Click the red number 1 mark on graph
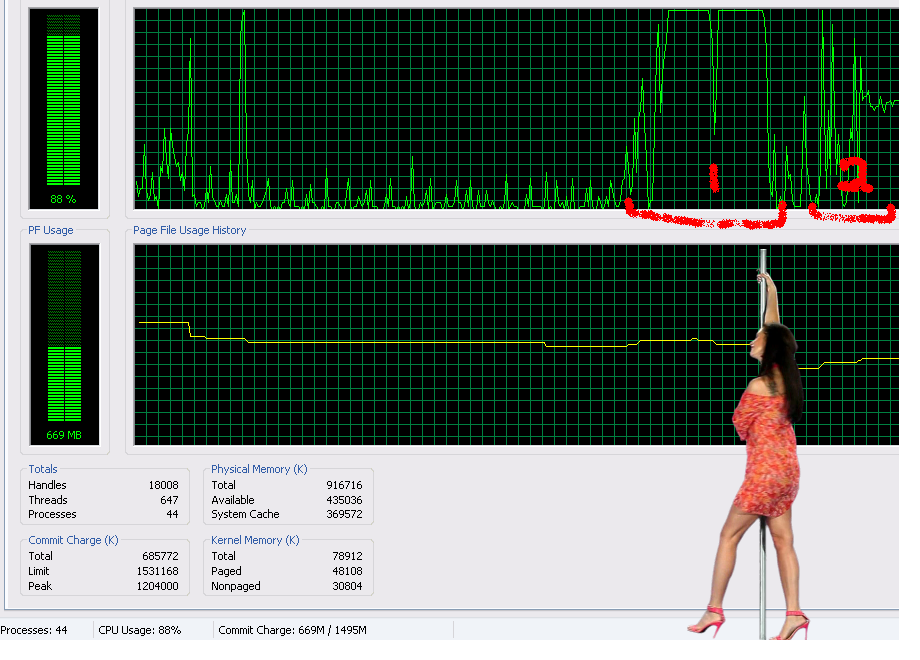The image size is (920, 660). pyautogui.click(x=713, y=177)
